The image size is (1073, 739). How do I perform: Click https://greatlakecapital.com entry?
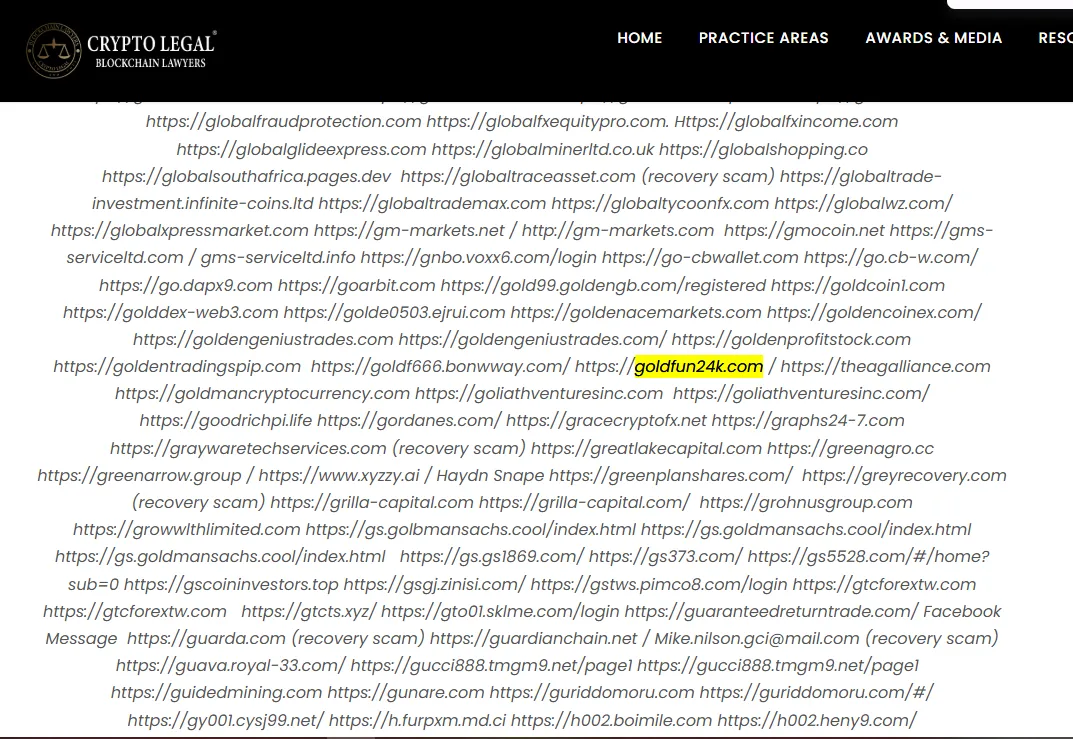[646, 448]
